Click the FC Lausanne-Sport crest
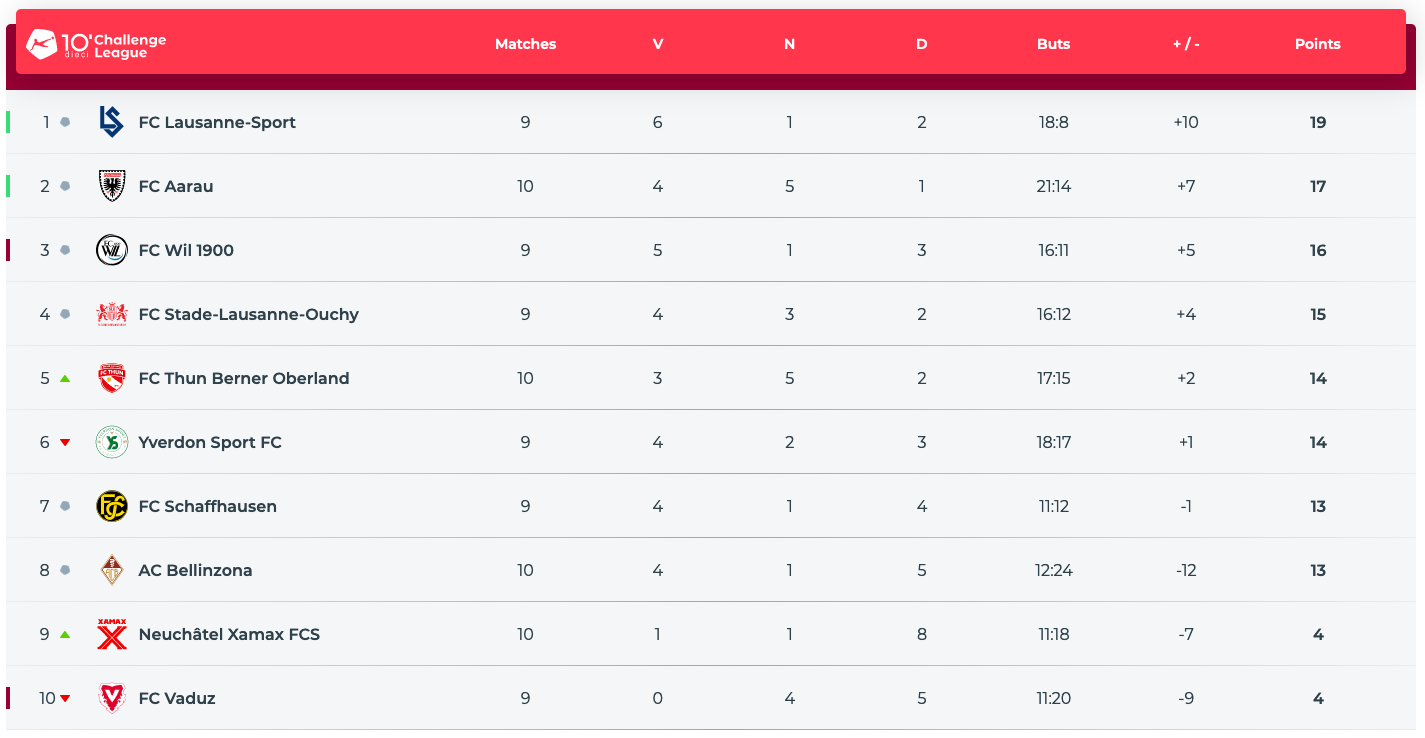 (112, 122)
